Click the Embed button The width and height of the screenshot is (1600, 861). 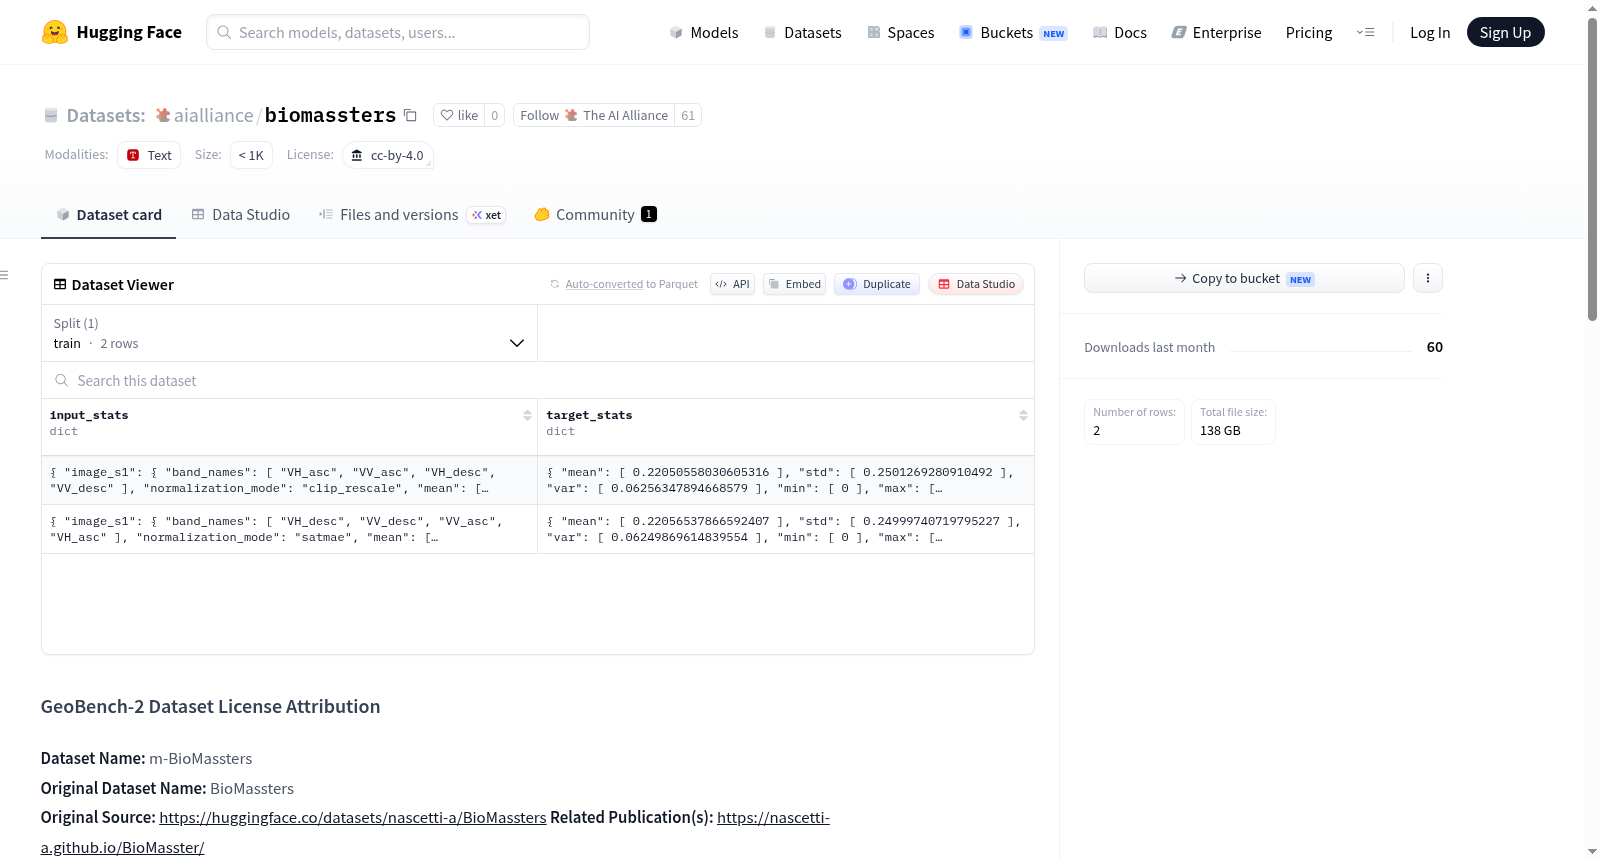[x=794, y=284]
